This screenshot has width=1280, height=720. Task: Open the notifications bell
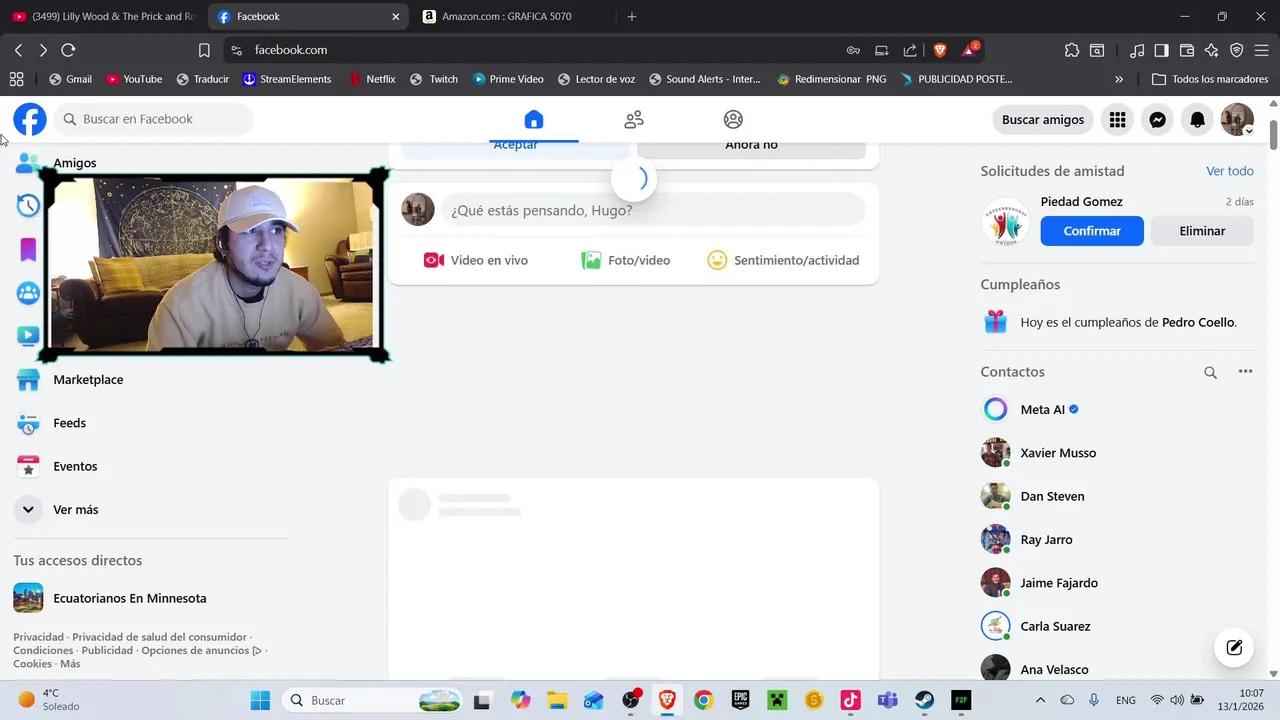point(1197,120)
